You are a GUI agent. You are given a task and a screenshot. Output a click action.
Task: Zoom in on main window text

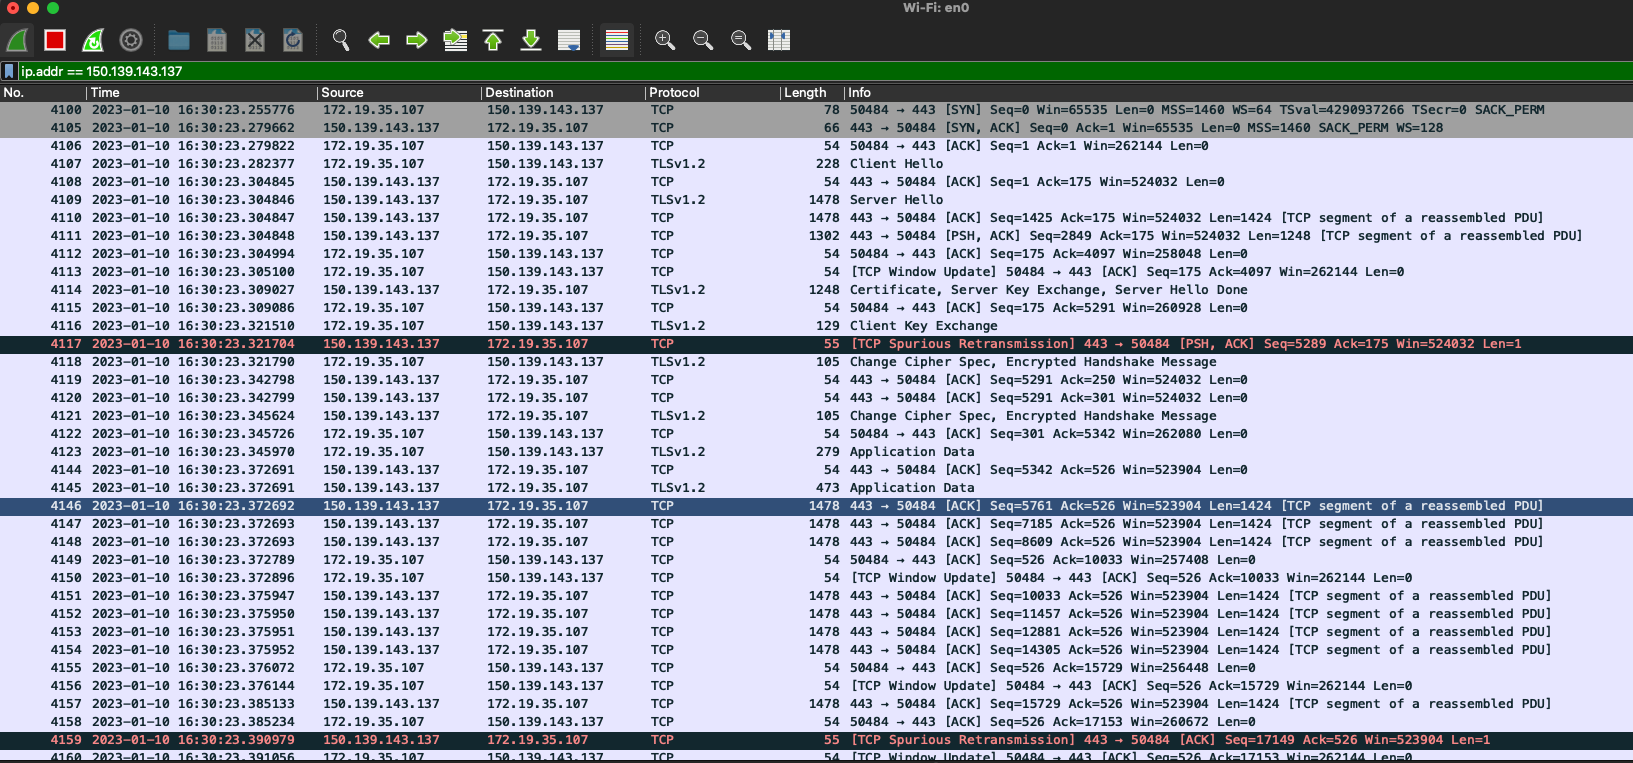[x=665, y=40]
